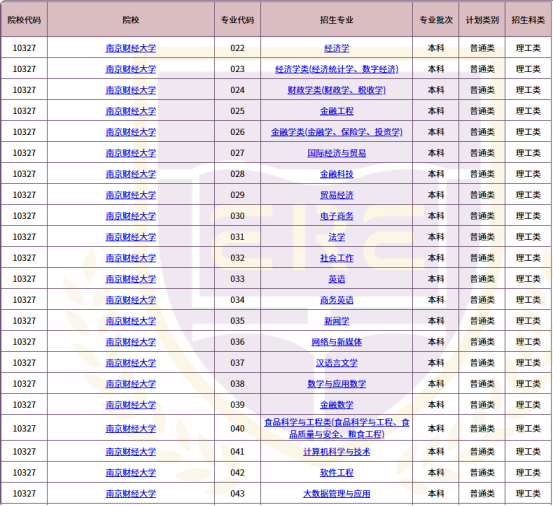Viewport: 553px width, 506px height.
Task: Open 南京财经大学 link in row 028
Action: [130, 174]
